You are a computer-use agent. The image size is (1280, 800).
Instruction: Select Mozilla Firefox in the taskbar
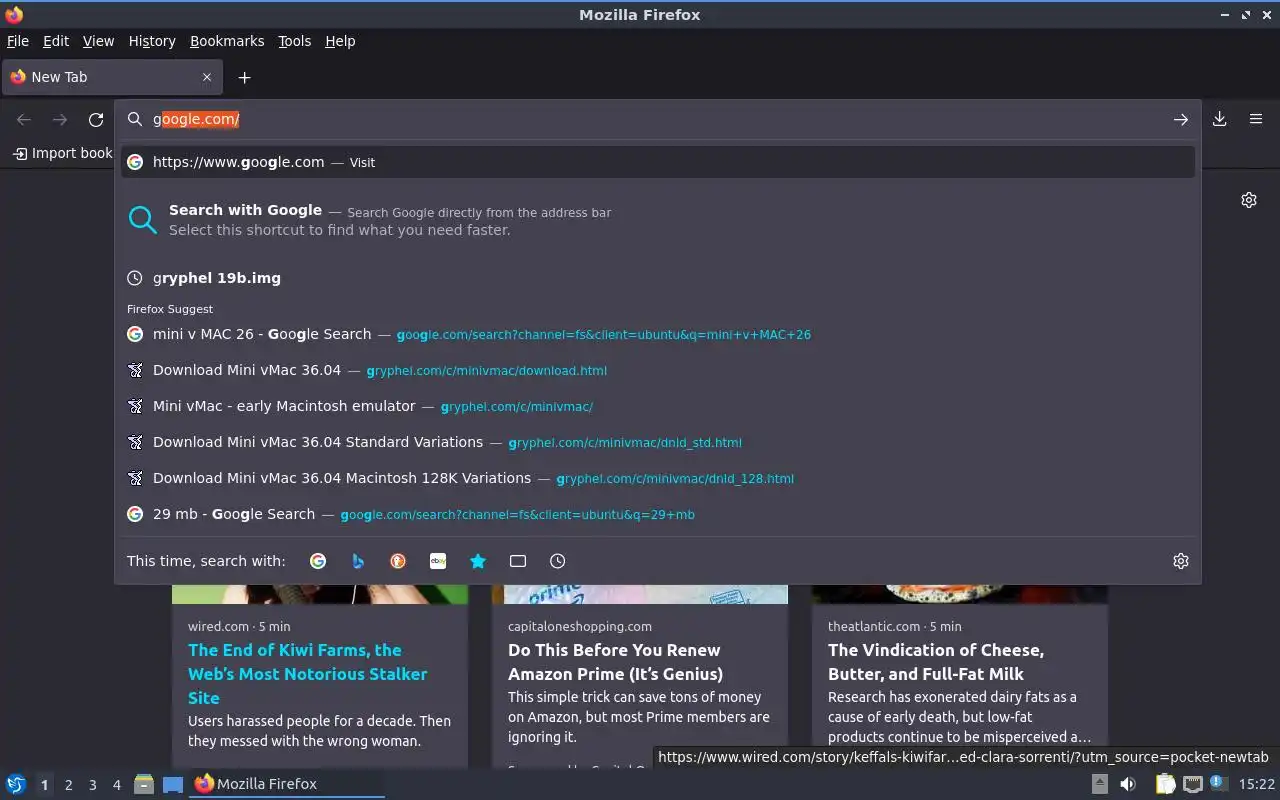coord(287,784)
